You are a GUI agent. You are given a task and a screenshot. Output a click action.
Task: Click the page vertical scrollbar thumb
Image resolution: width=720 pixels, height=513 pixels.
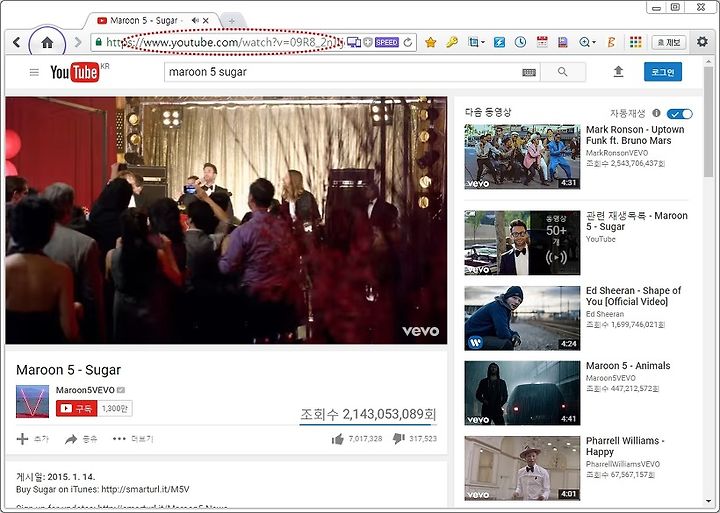(709, 121)
